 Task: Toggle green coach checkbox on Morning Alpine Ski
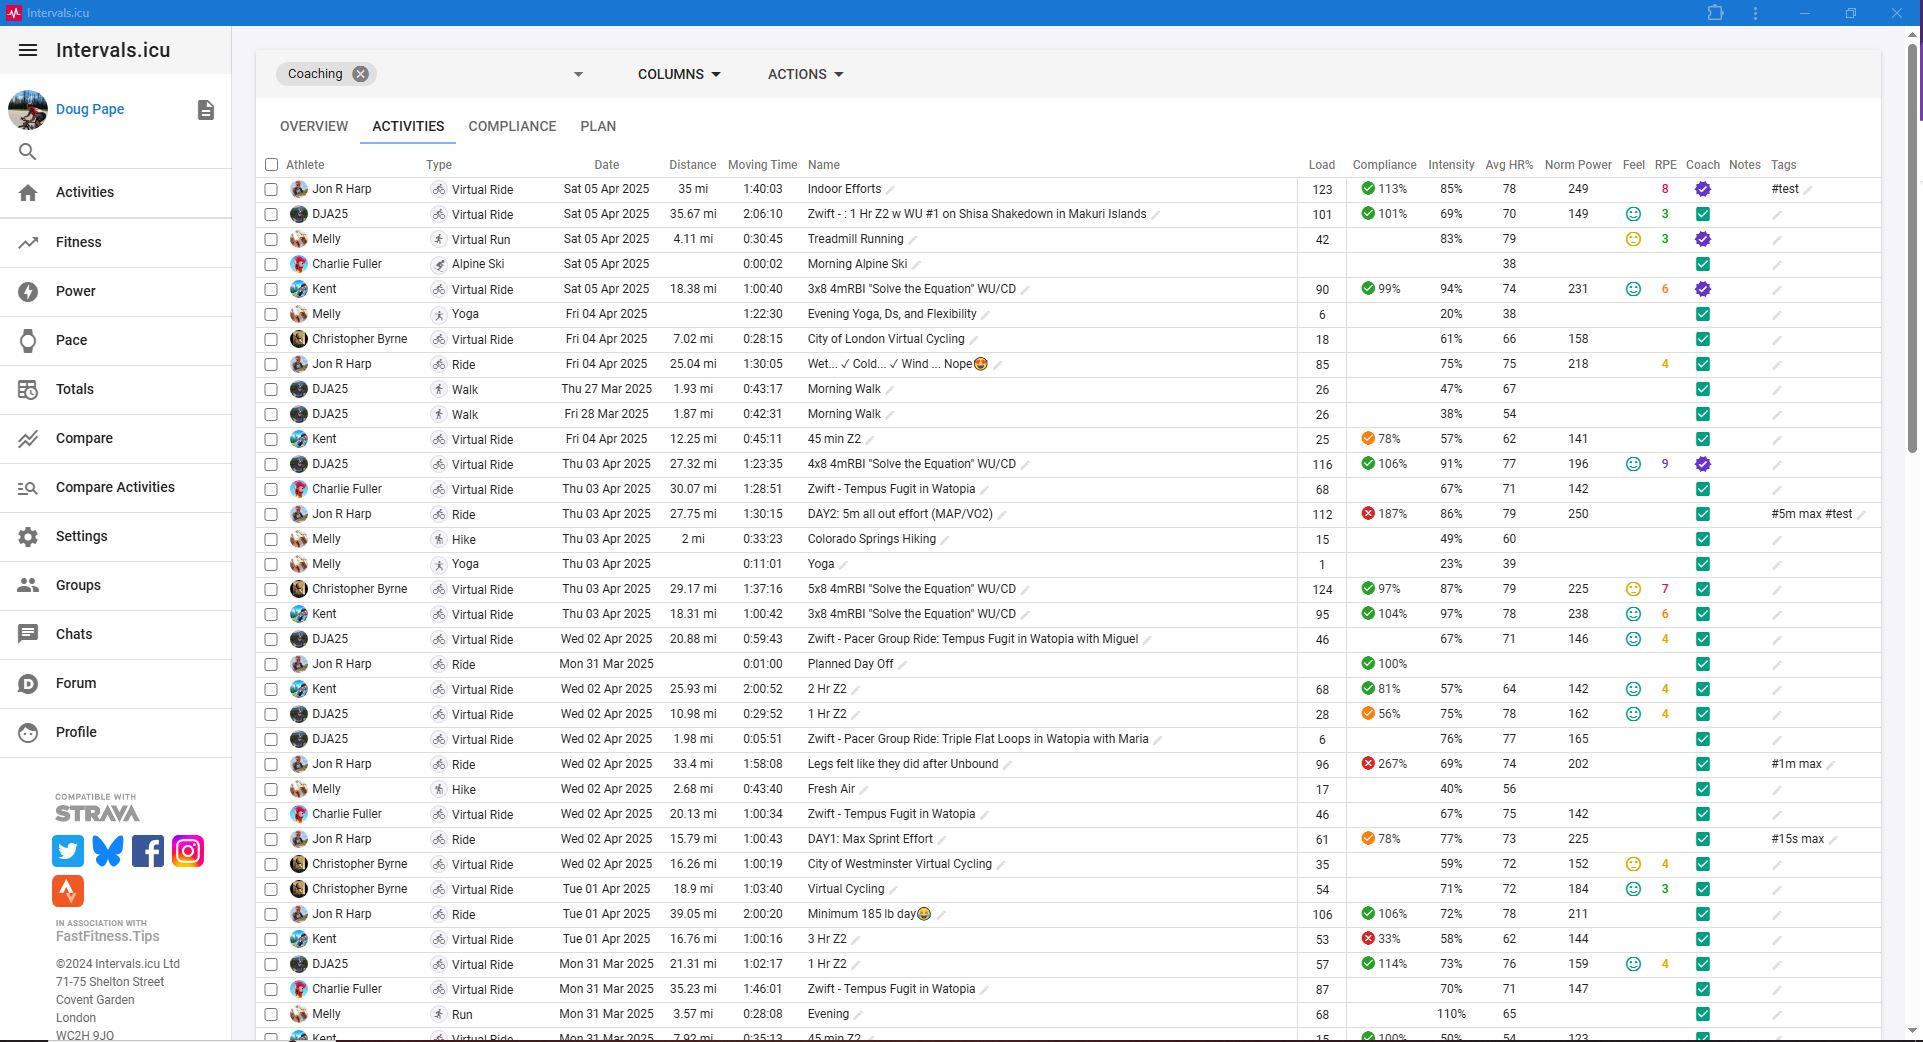[1703, 264]
